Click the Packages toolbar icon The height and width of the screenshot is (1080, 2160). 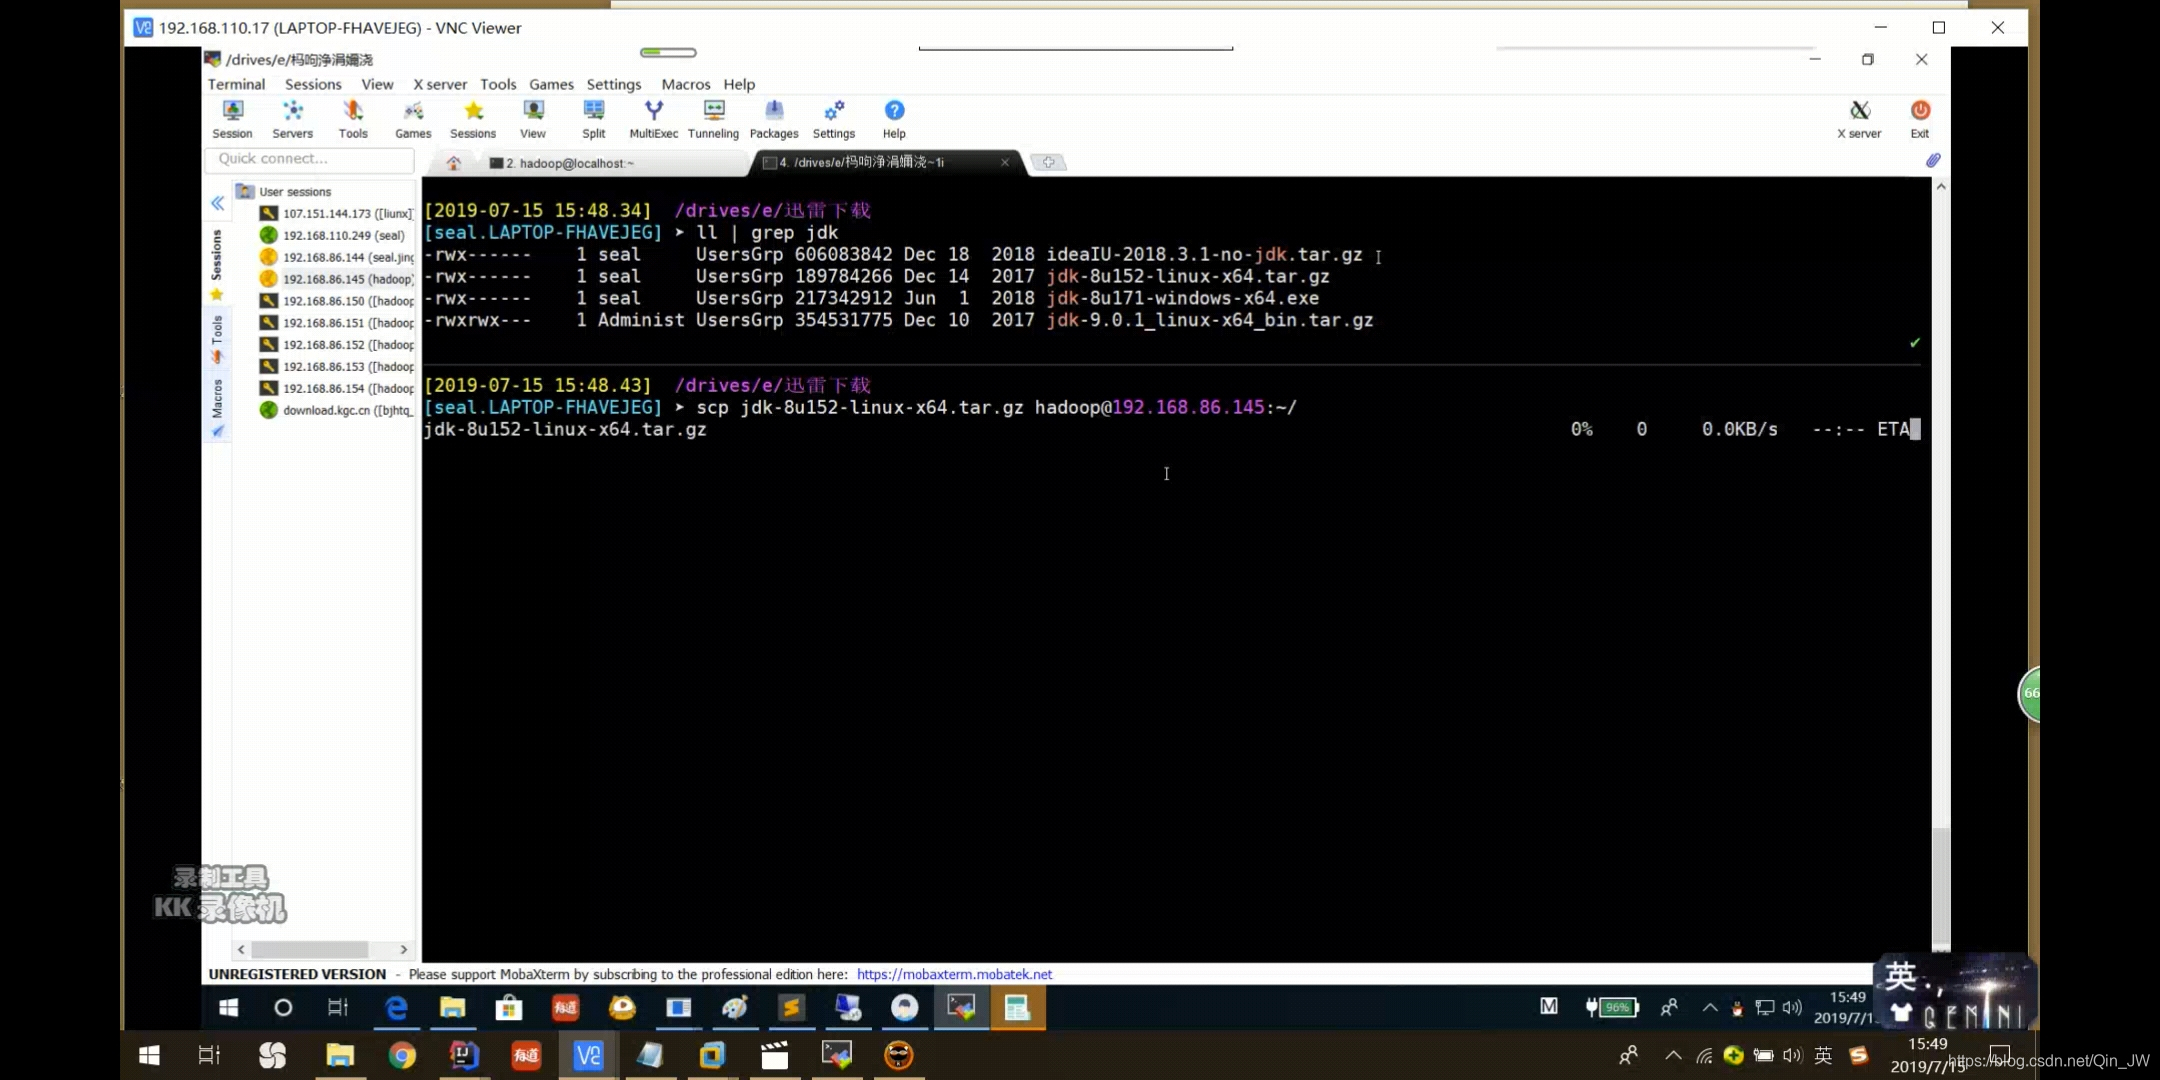(x=774, y=119)
